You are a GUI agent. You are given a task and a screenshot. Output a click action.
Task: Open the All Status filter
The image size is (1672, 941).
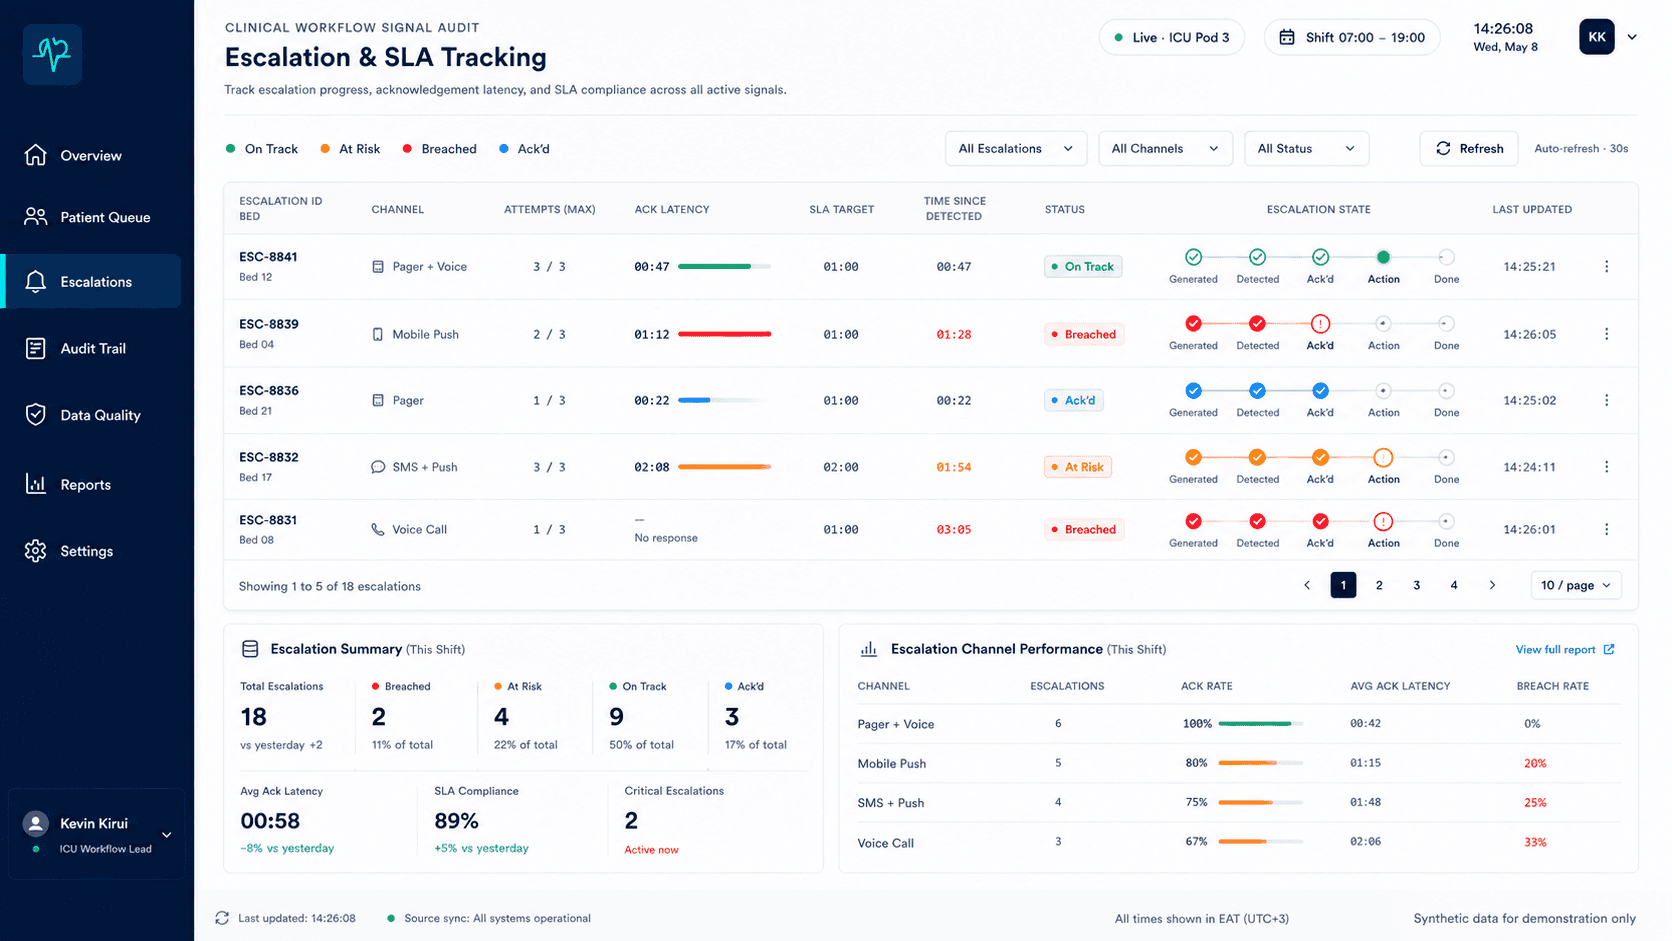coord(1306,148)
